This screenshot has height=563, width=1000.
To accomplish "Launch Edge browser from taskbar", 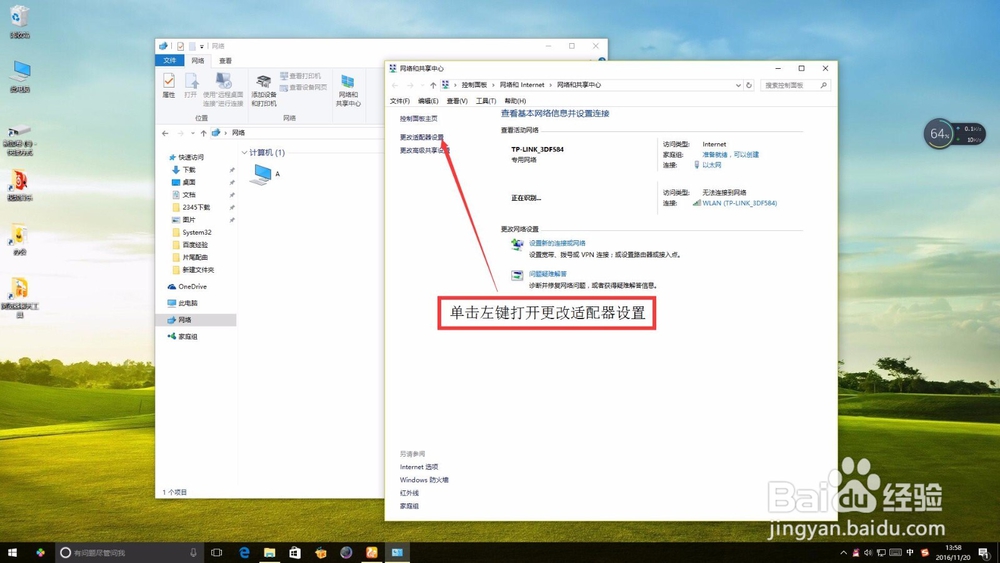I will pyautogui.click(x=244, y=552).
